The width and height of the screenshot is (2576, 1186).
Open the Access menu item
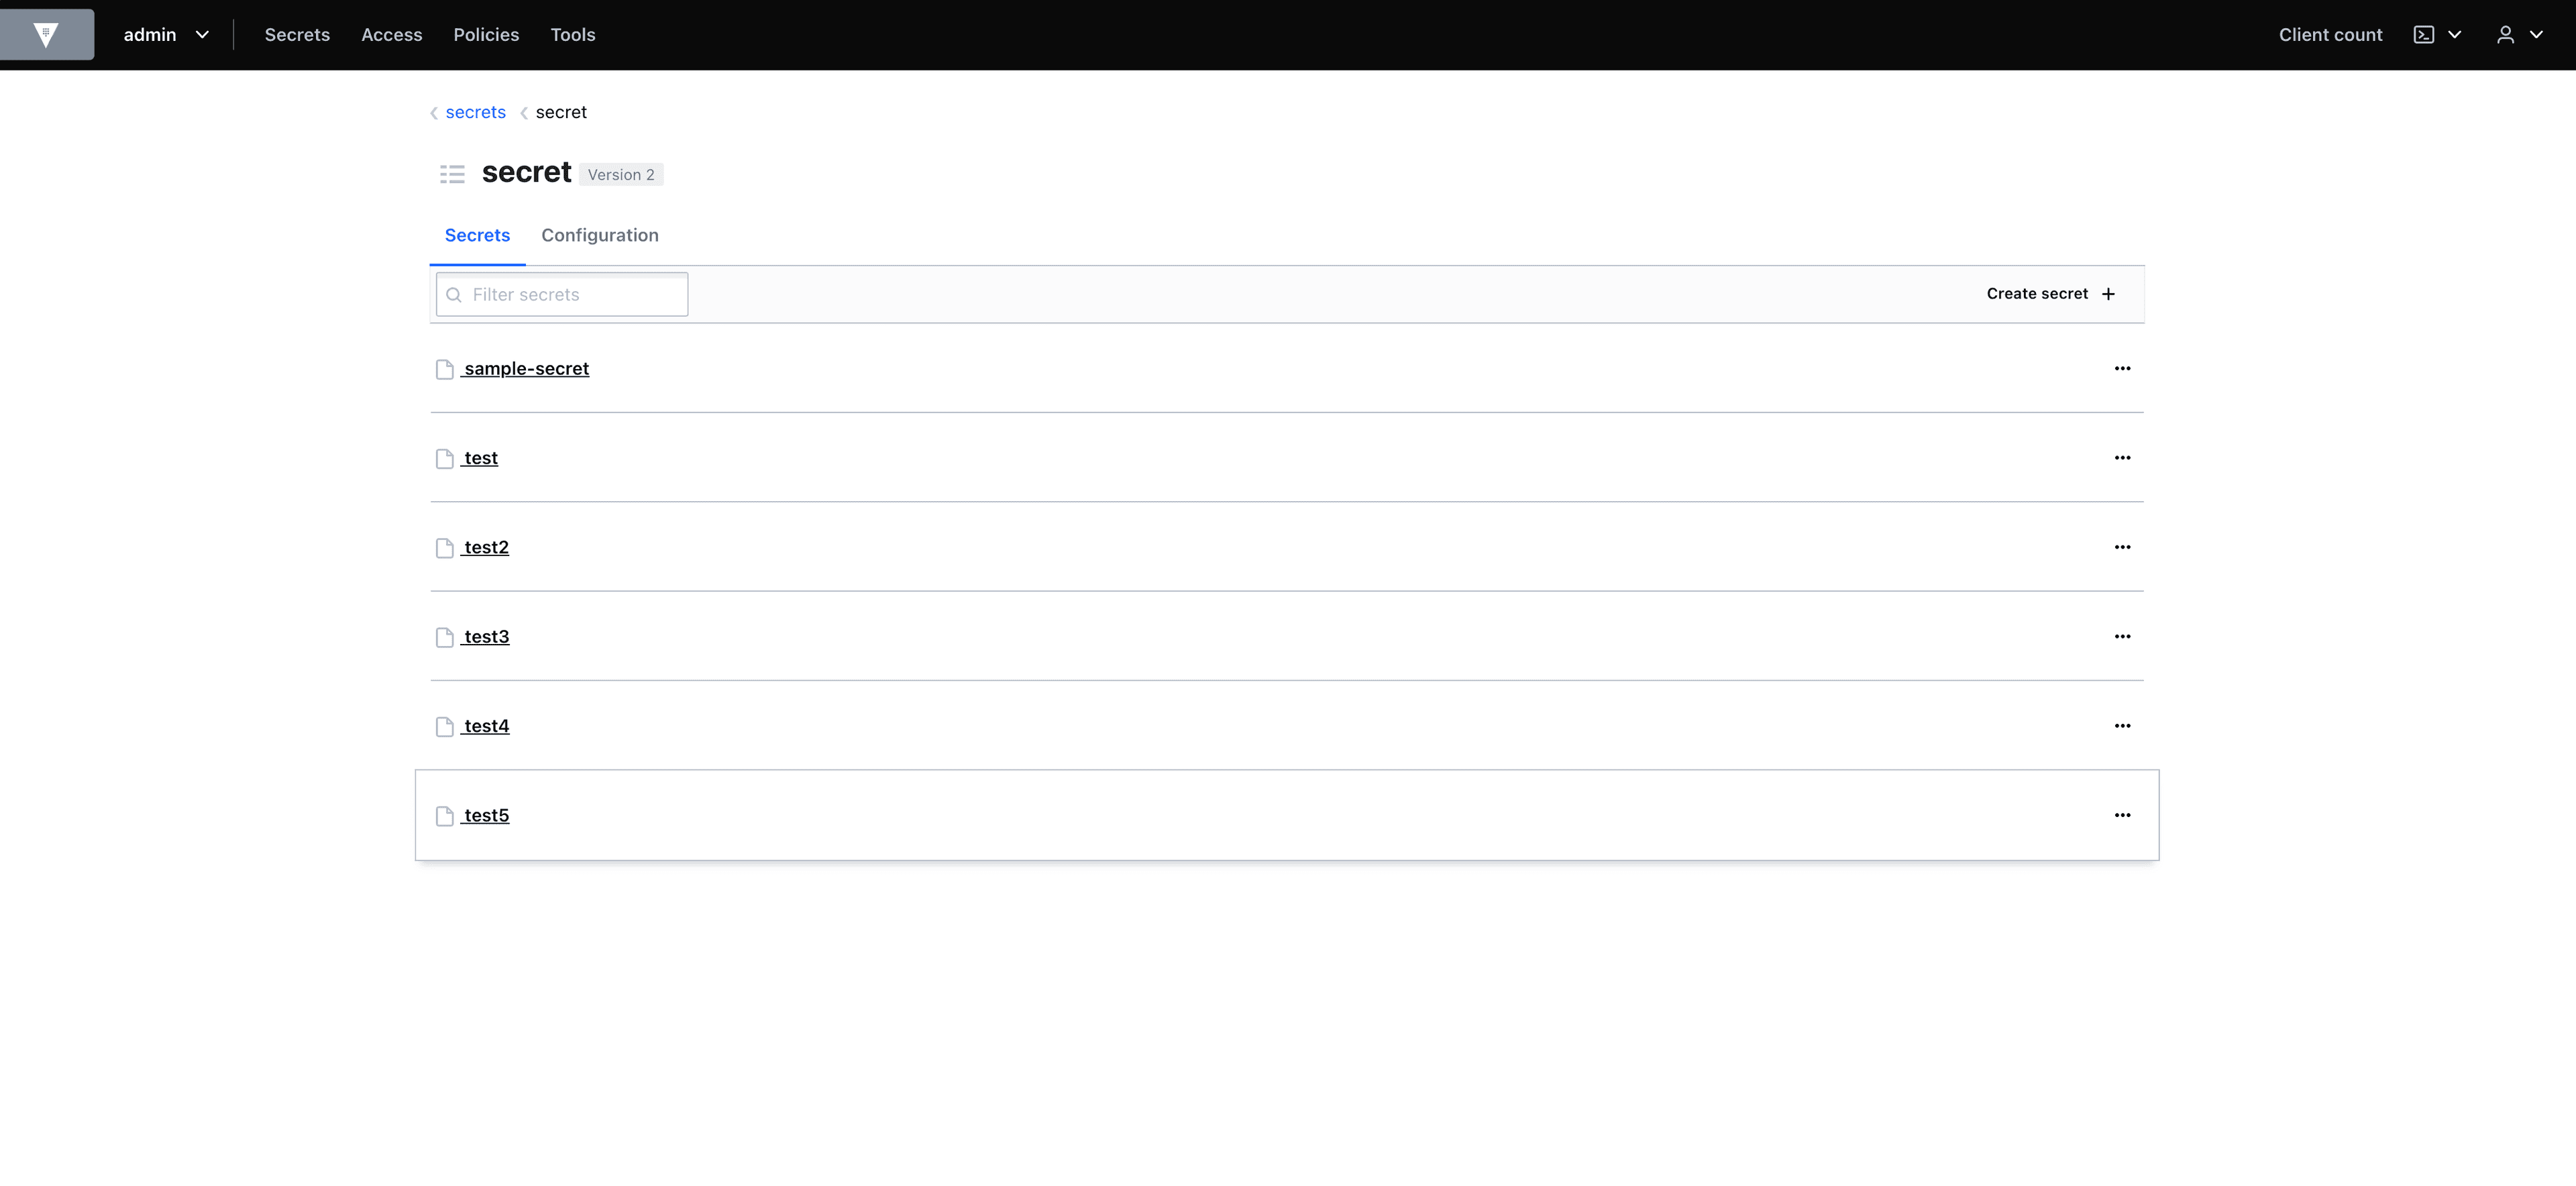click(x=391, y=33)
